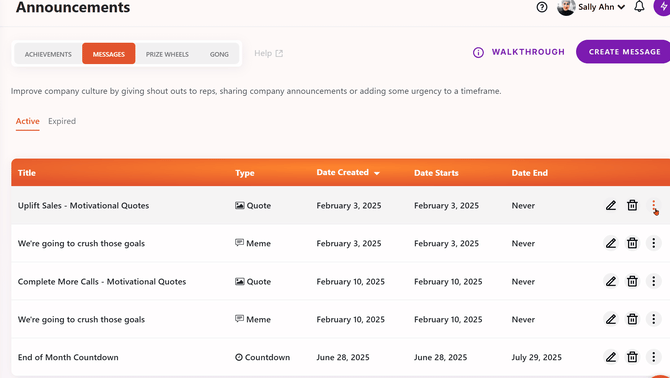Screen dimensions: 670x378
Task: Show Active messages tab
Action: (27, 121)
